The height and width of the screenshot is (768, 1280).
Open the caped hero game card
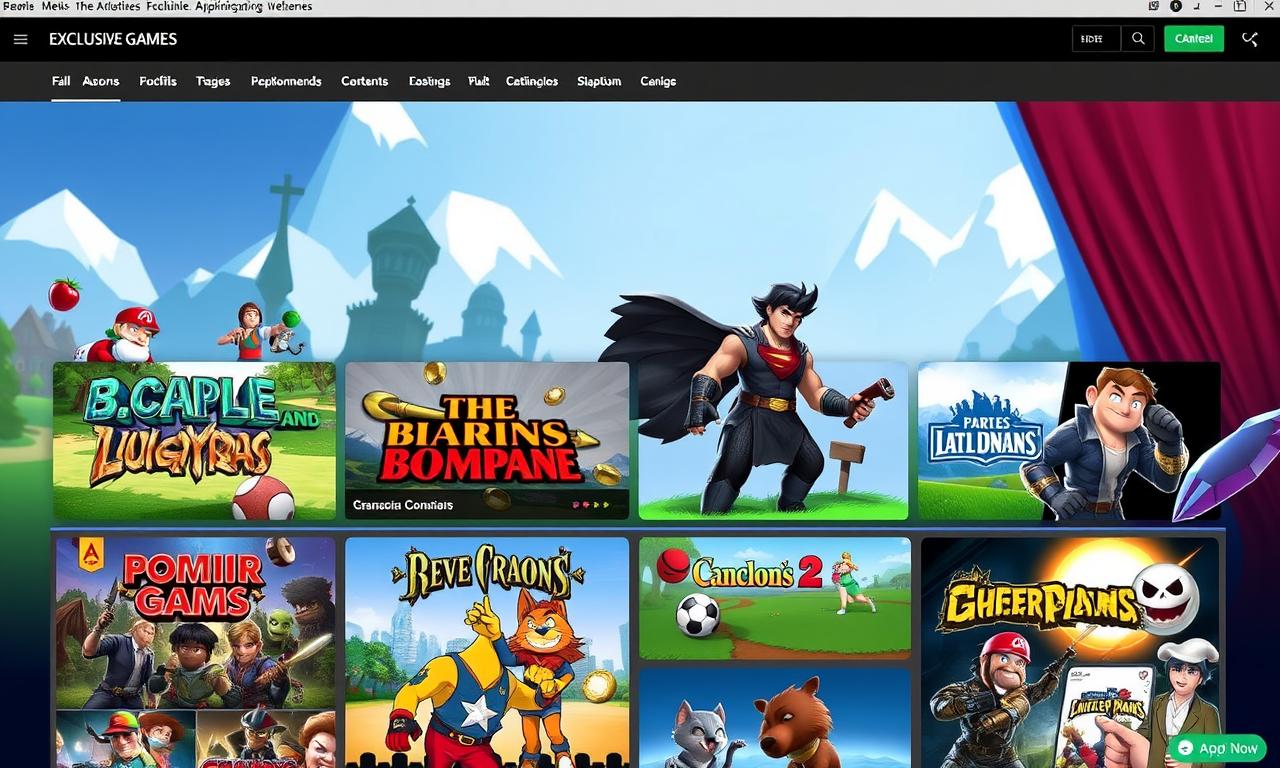773,441
